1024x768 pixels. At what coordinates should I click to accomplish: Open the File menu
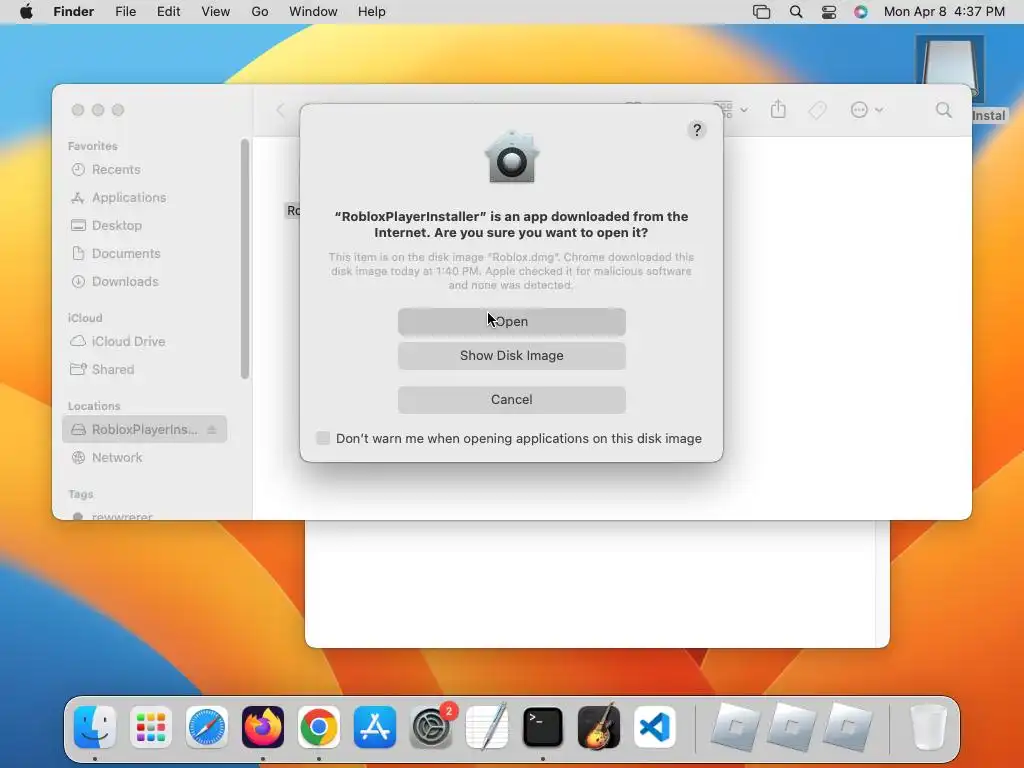(x=125, y=12)
